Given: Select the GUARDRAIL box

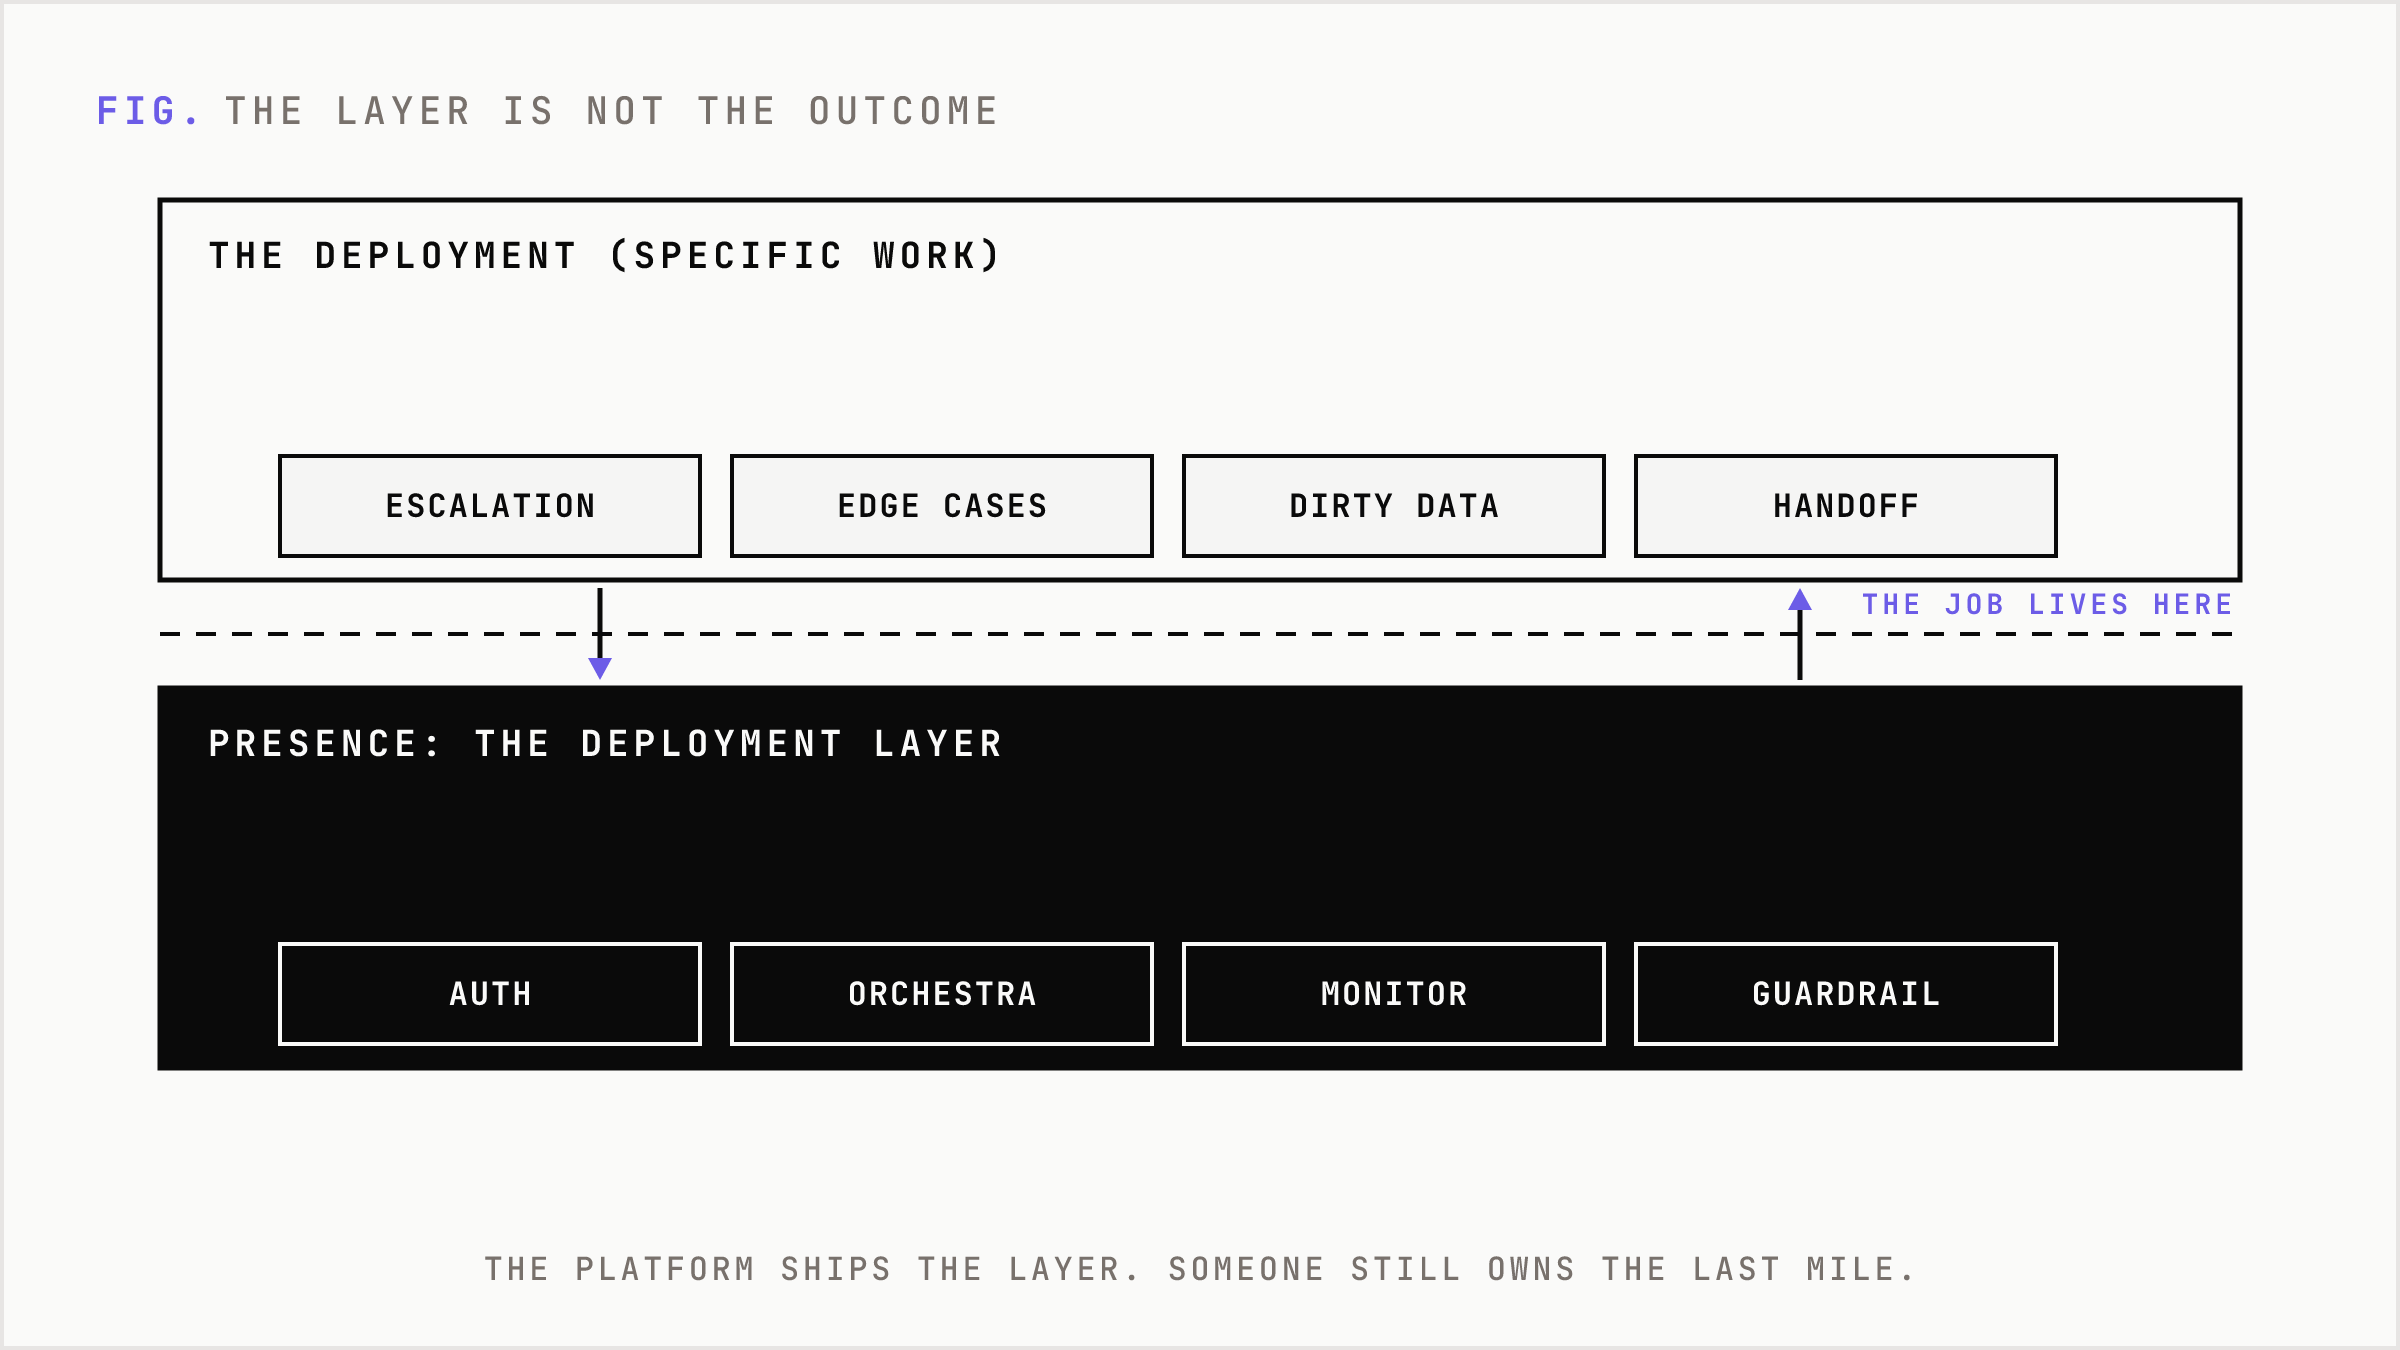Looking at the screenshot, I should [1846, 994].
